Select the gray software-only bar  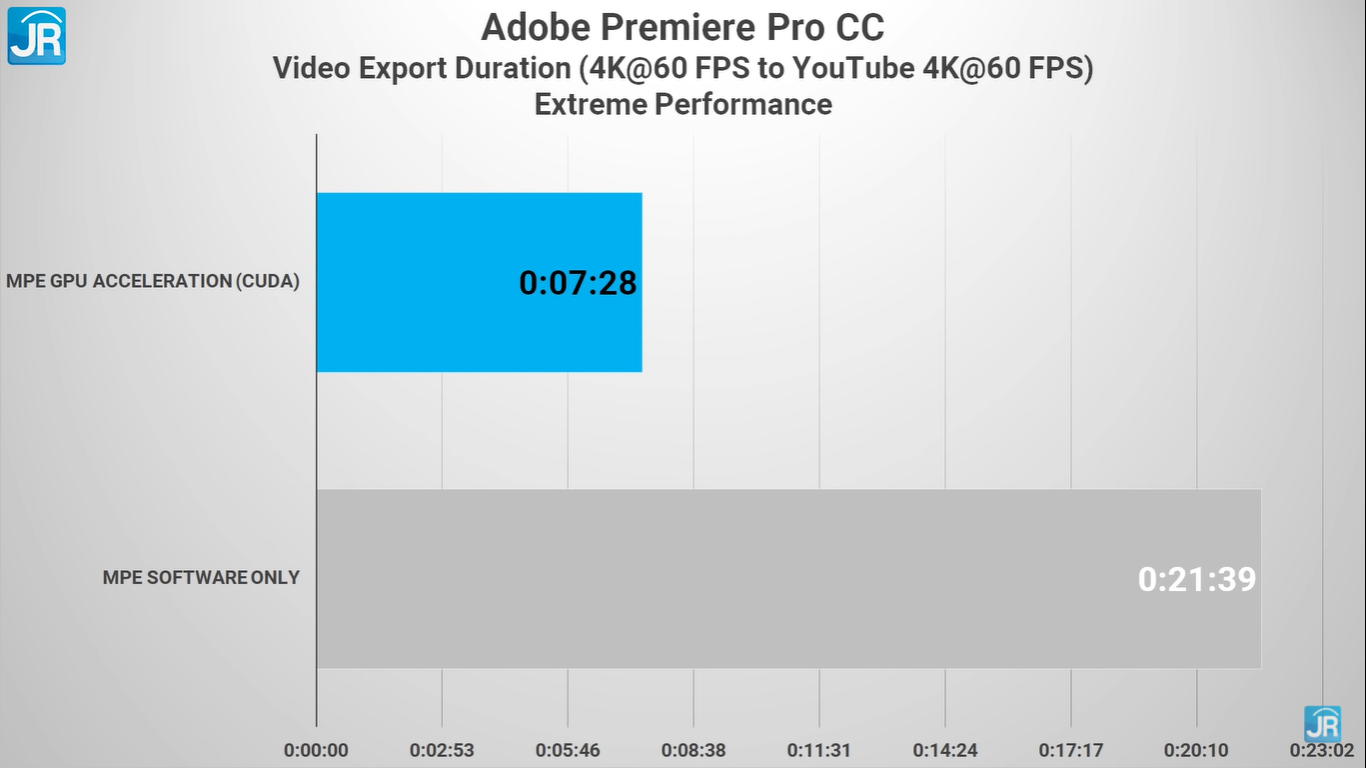(x=700, y=578)
